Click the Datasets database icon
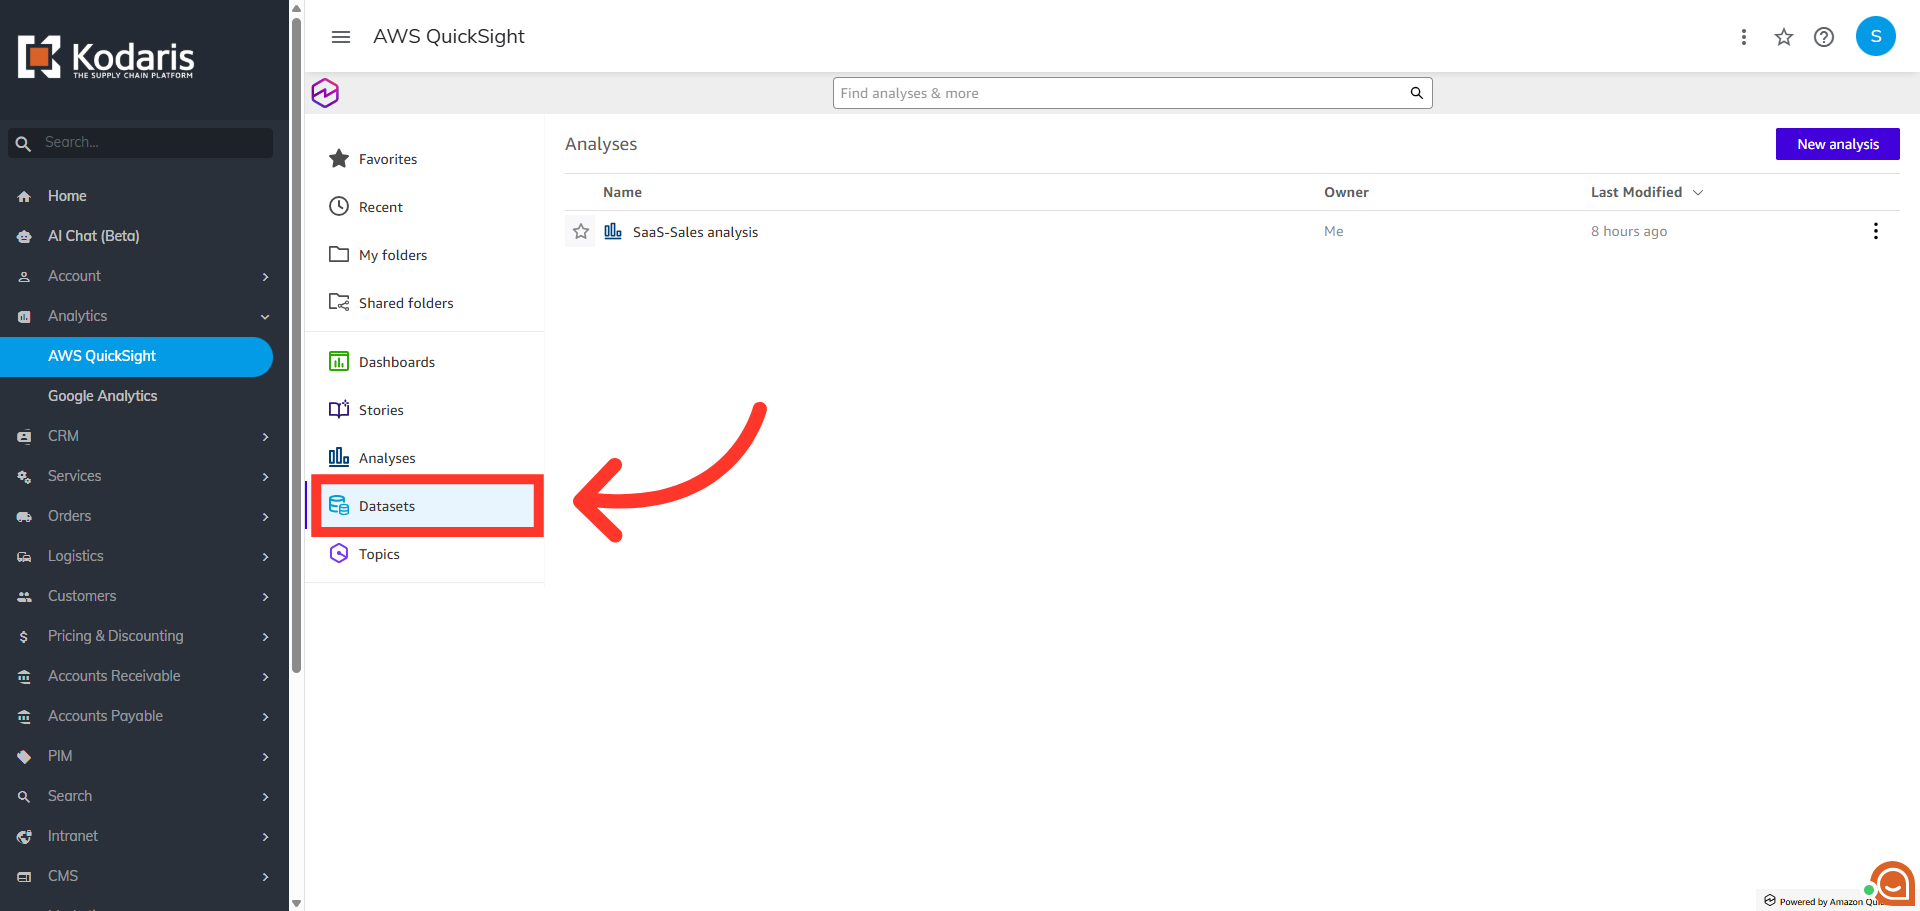Image resolution: width=1920 pixels, height=911 pixels. click(x=339, y=505)
